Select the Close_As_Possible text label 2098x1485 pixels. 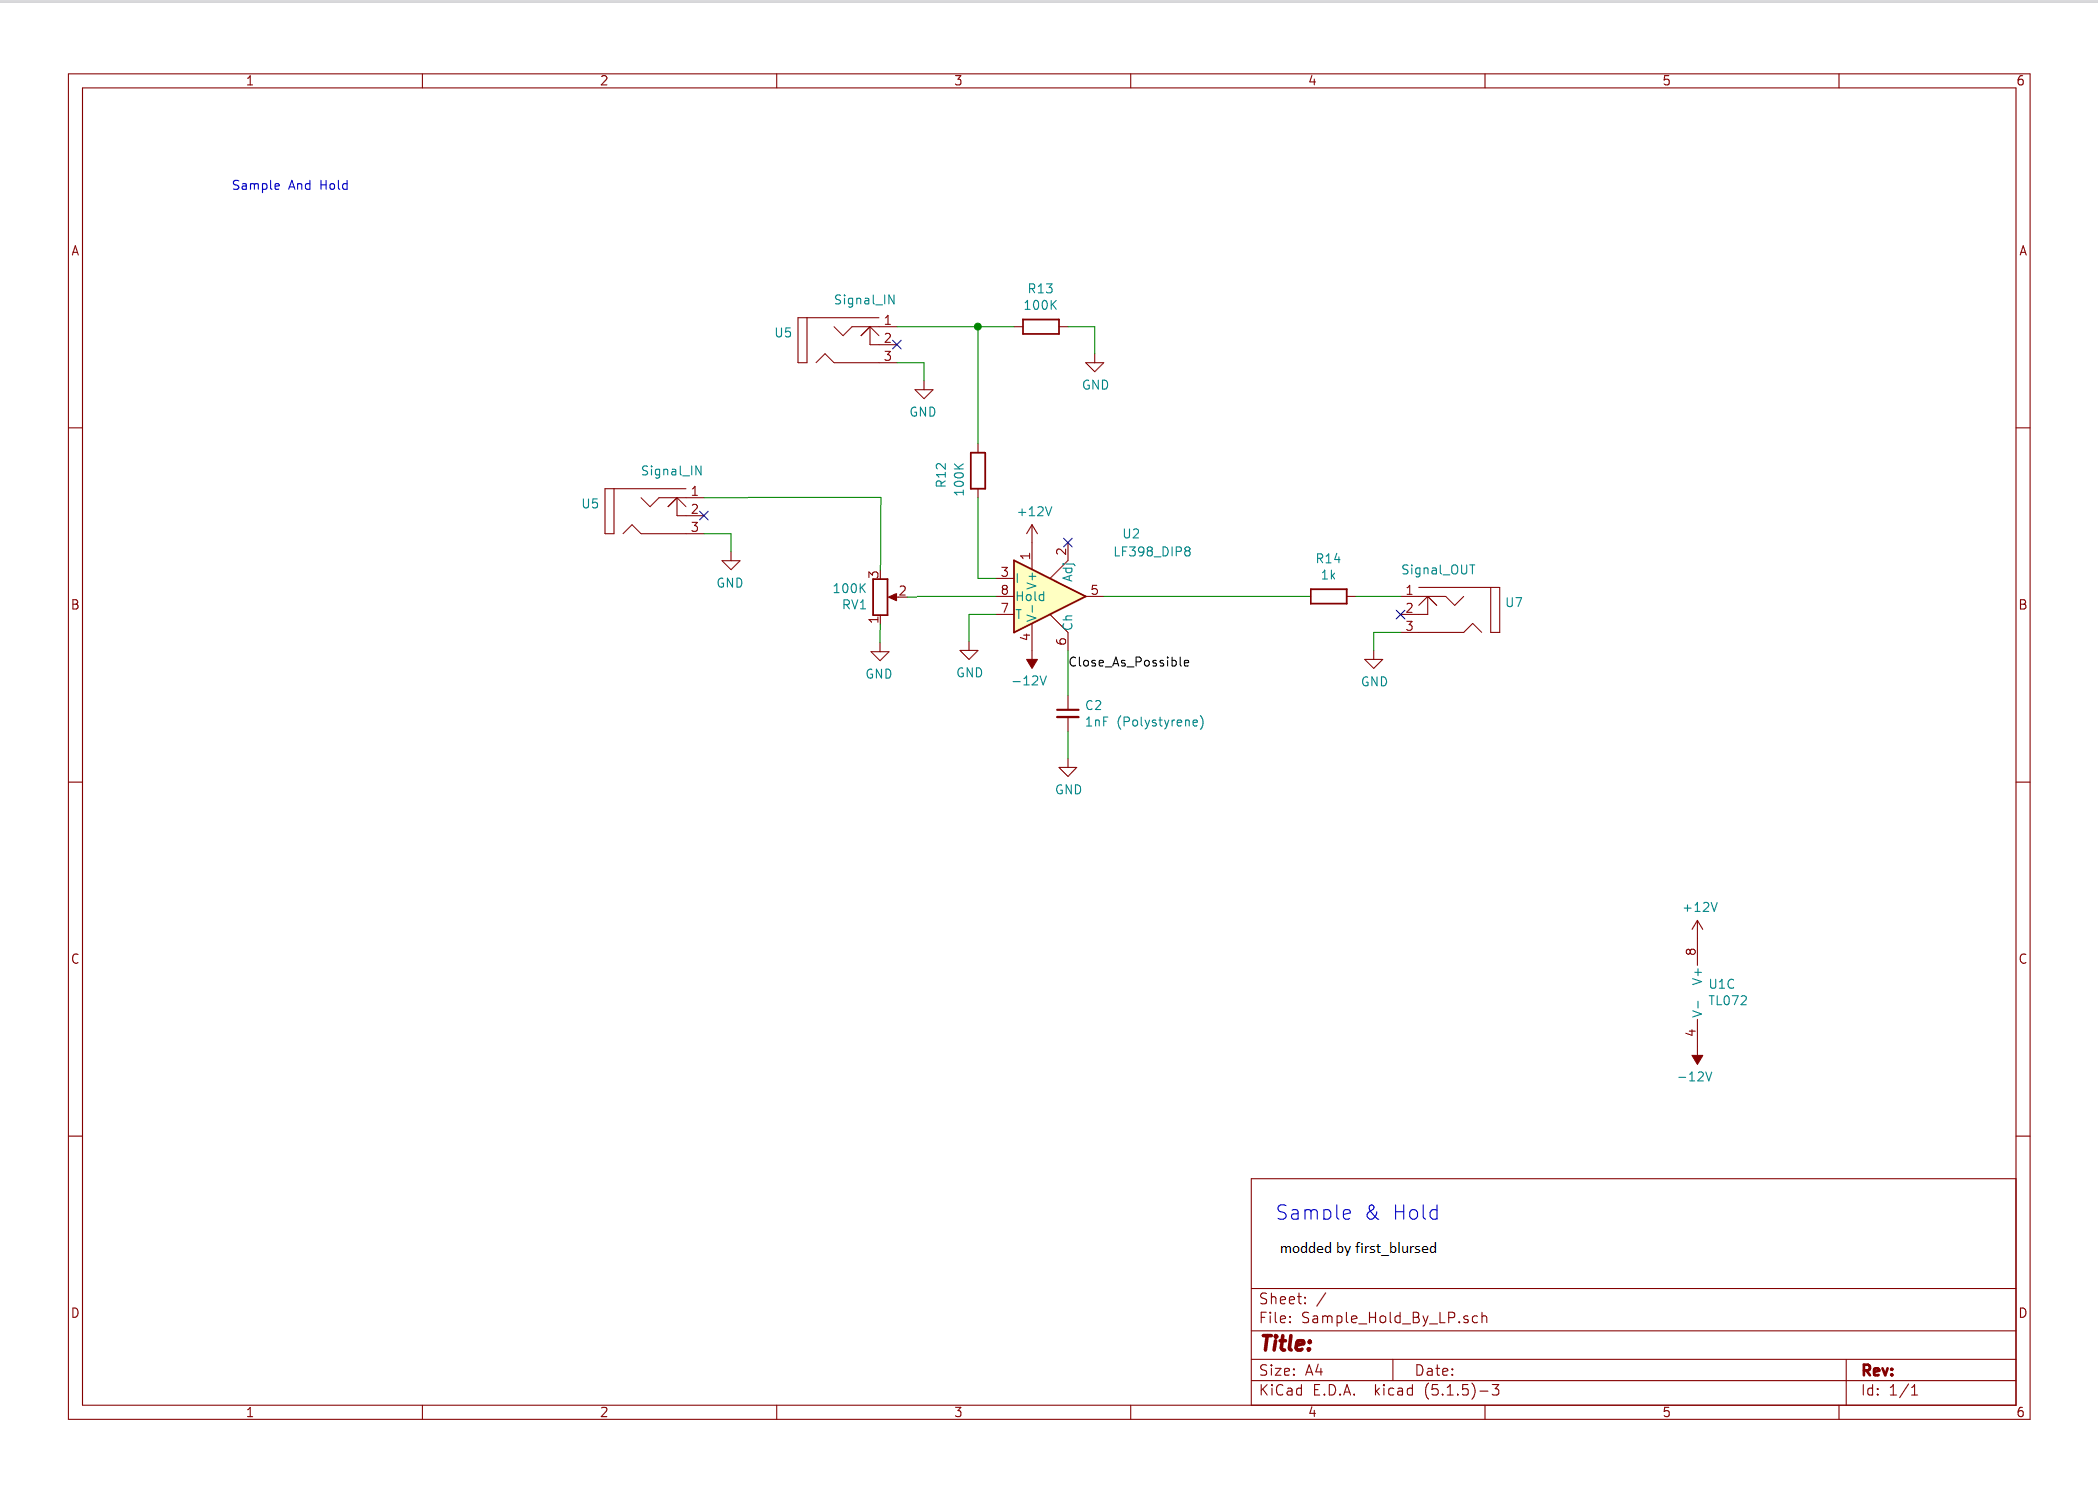(1128, 662)
